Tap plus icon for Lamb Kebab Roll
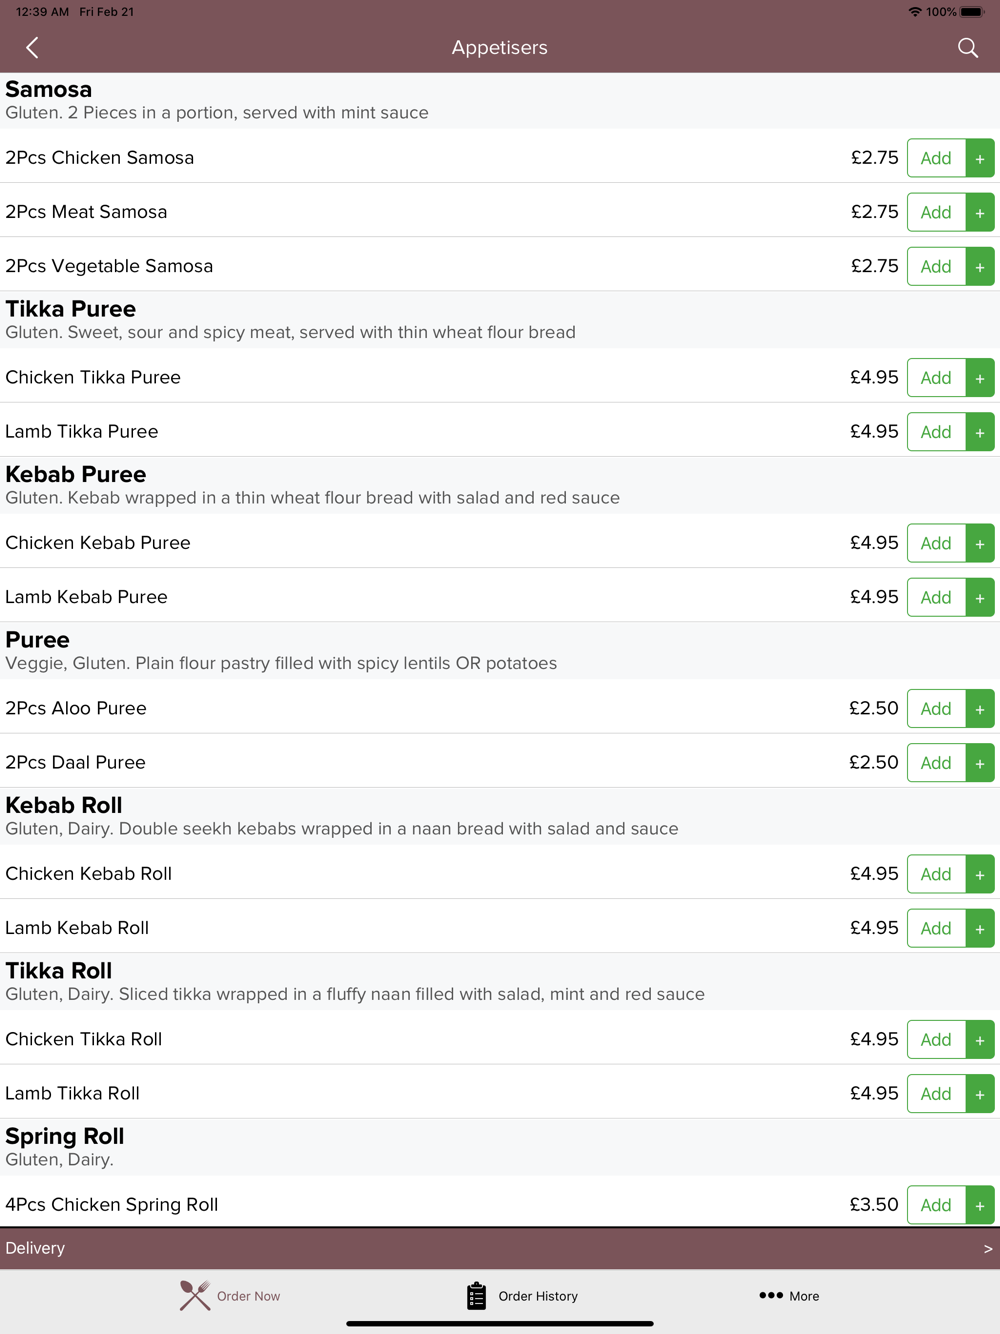 980,928
